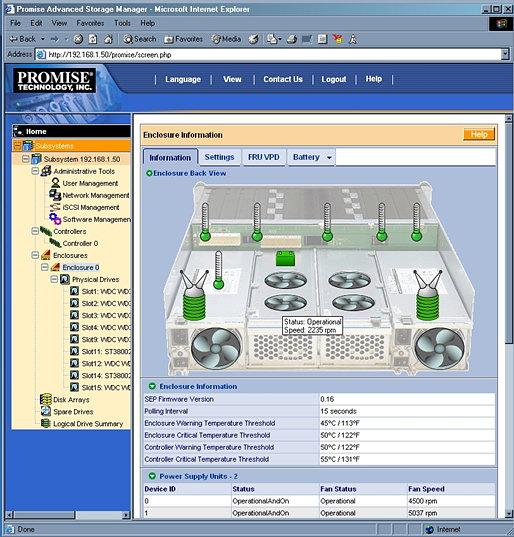Click the User Management icon
The width and height of the screenshot is (514, 537).
click(55, 183)
